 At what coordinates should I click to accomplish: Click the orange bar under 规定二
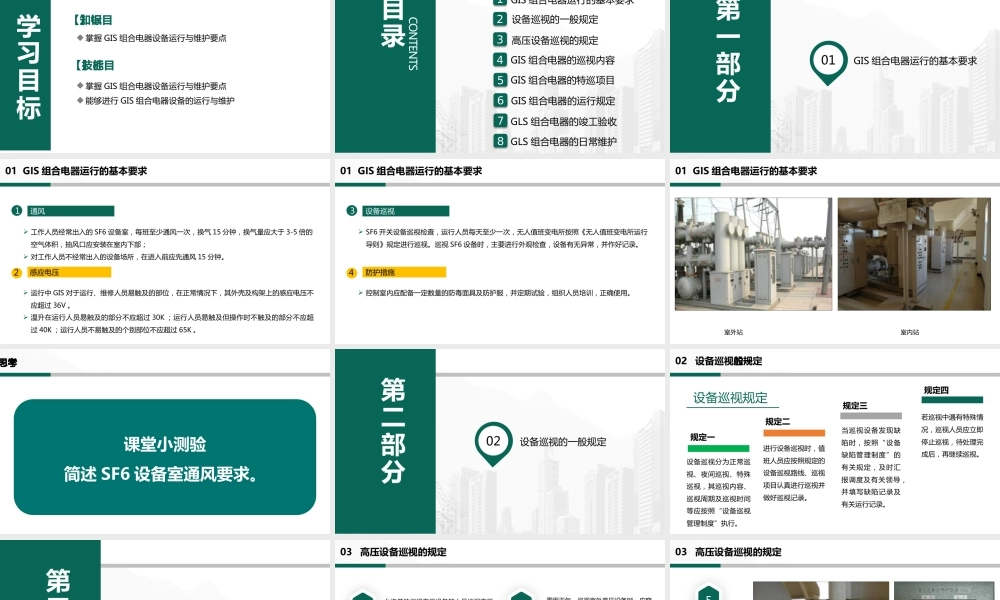tap(794, 433)
